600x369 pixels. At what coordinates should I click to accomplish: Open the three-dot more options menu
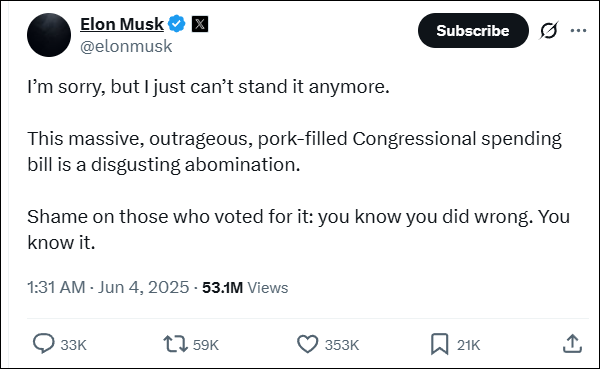(x=578, y=31)
